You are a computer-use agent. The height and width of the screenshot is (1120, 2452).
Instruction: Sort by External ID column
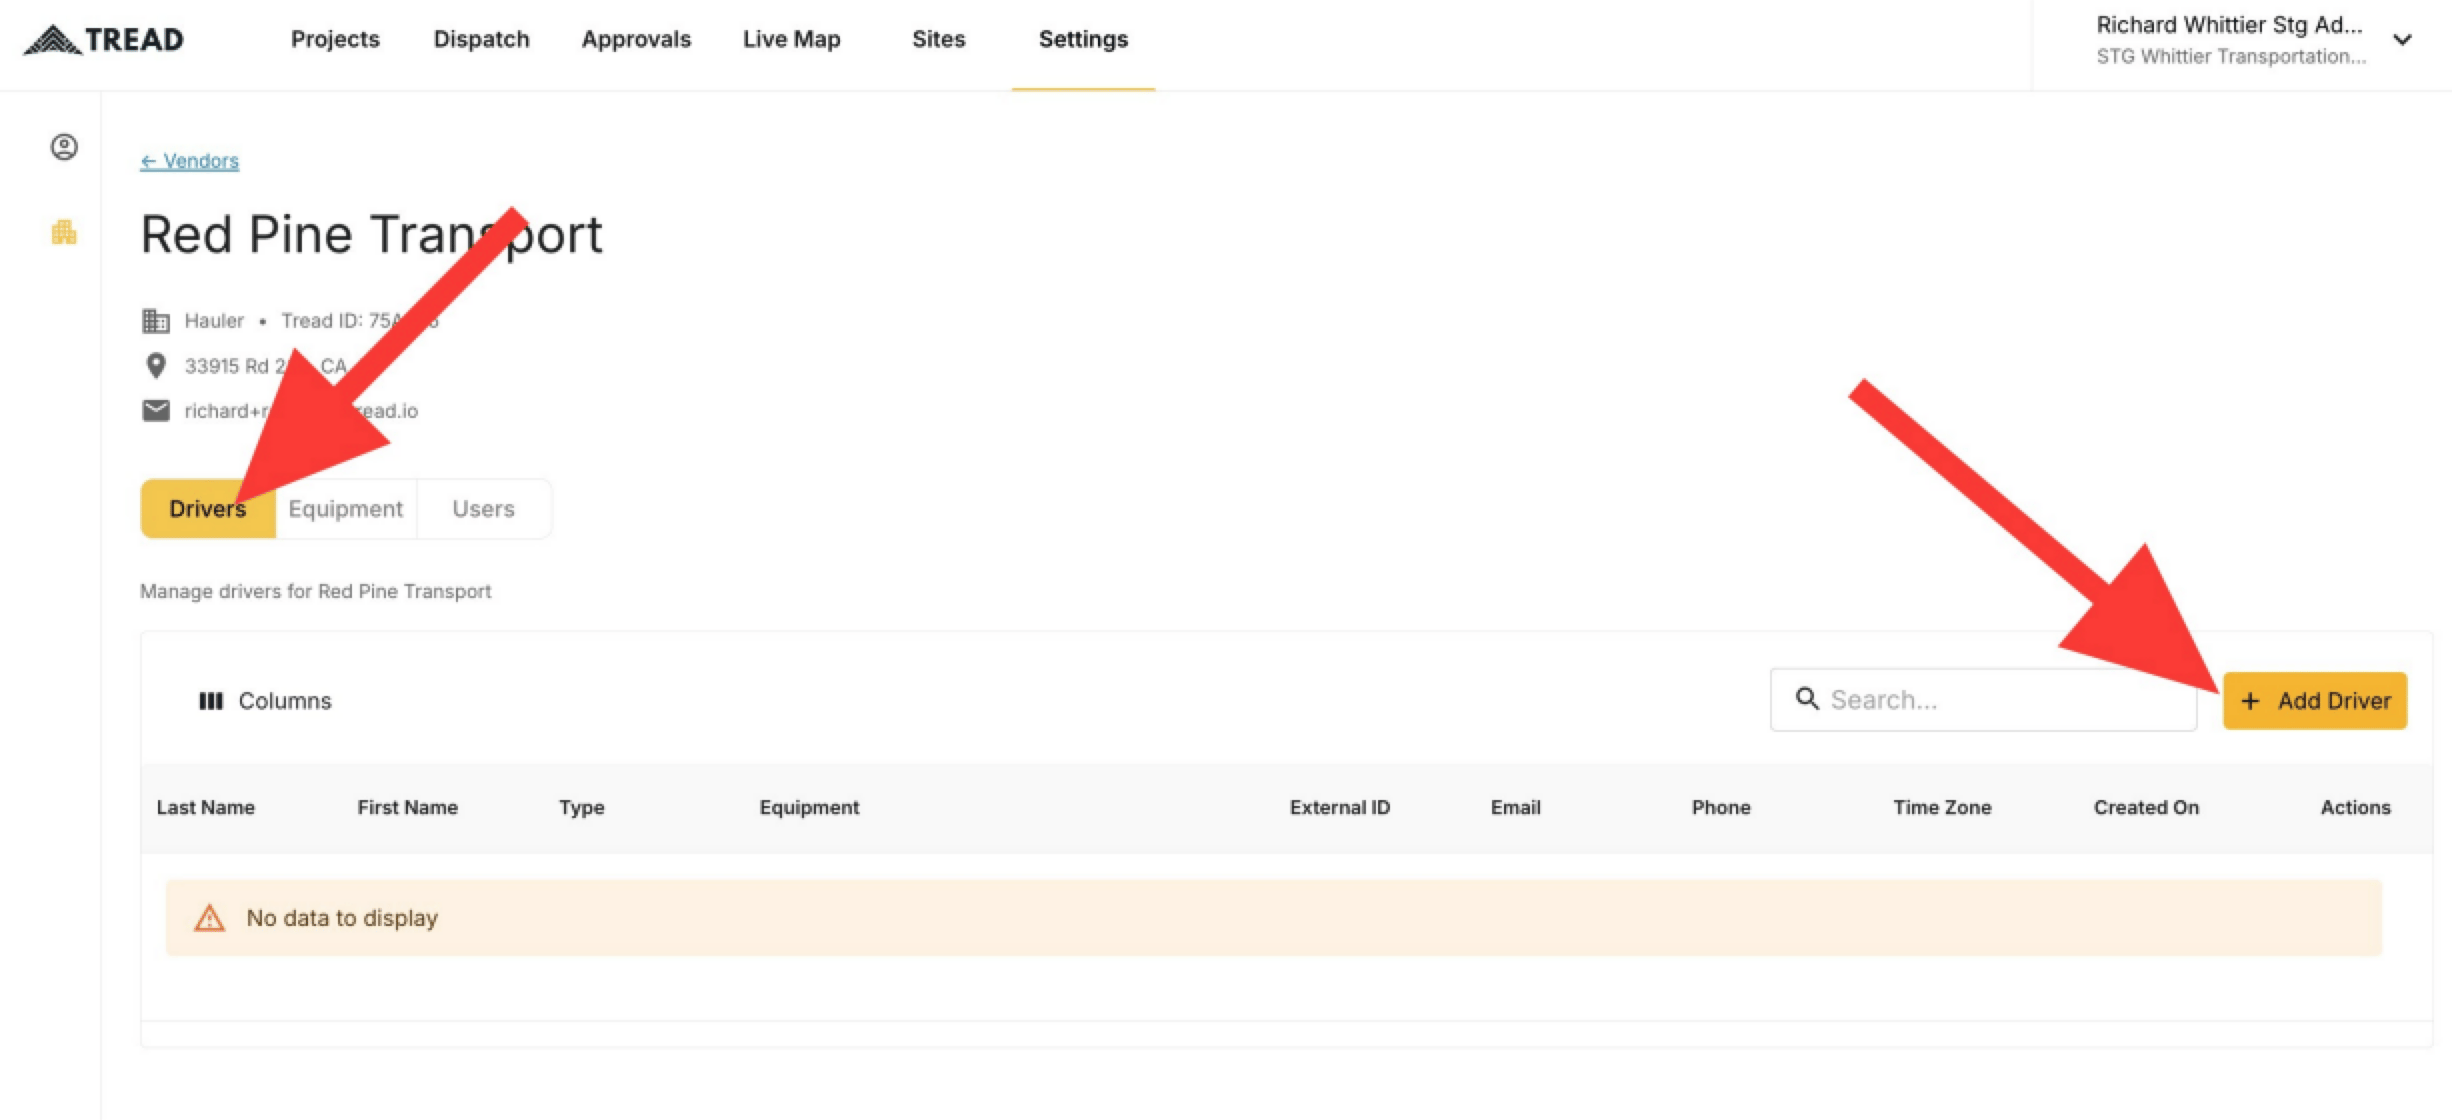(x=1339, y=807)
